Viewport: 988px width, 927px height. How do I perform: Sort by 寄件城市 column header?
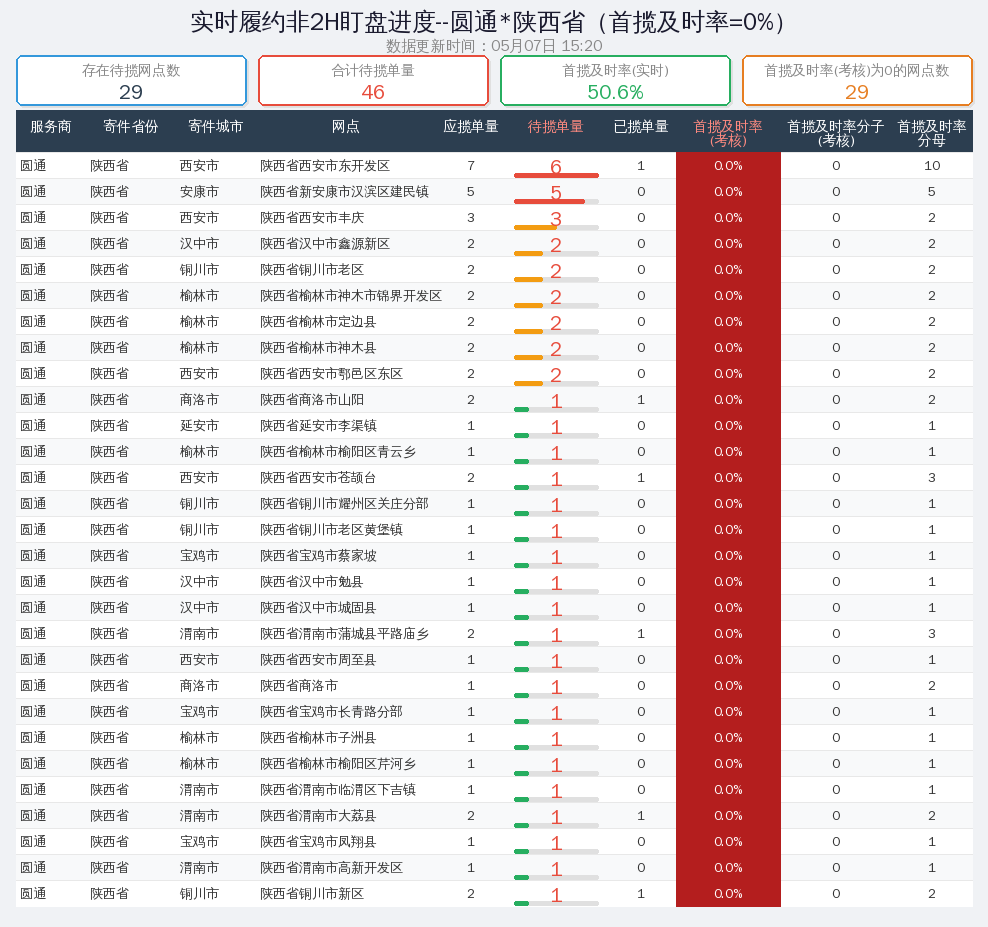(x=215, y=127)
